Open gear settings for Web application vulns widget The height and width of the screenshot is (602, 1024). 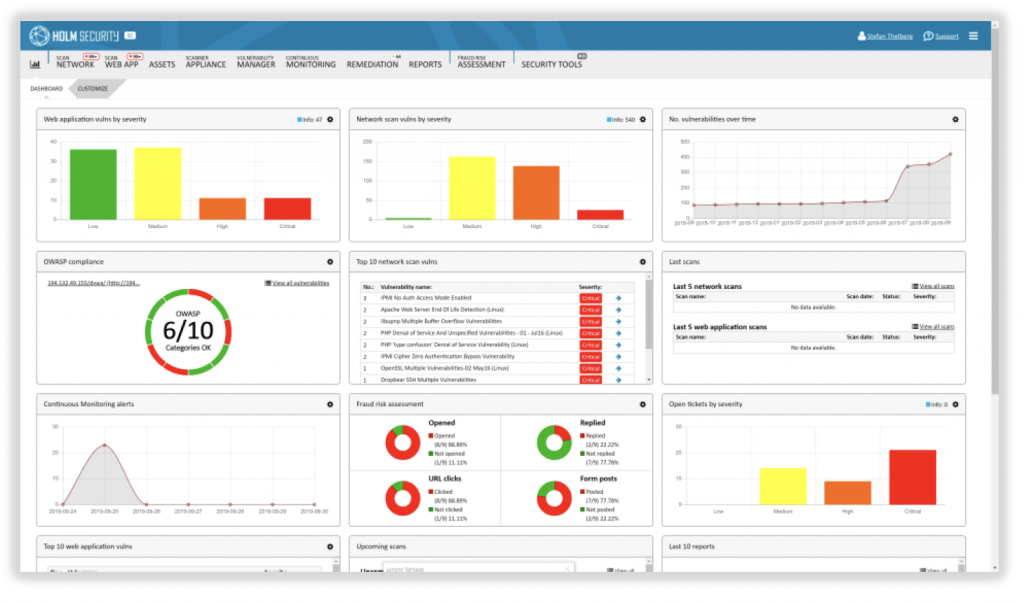[x=330, y=119]
